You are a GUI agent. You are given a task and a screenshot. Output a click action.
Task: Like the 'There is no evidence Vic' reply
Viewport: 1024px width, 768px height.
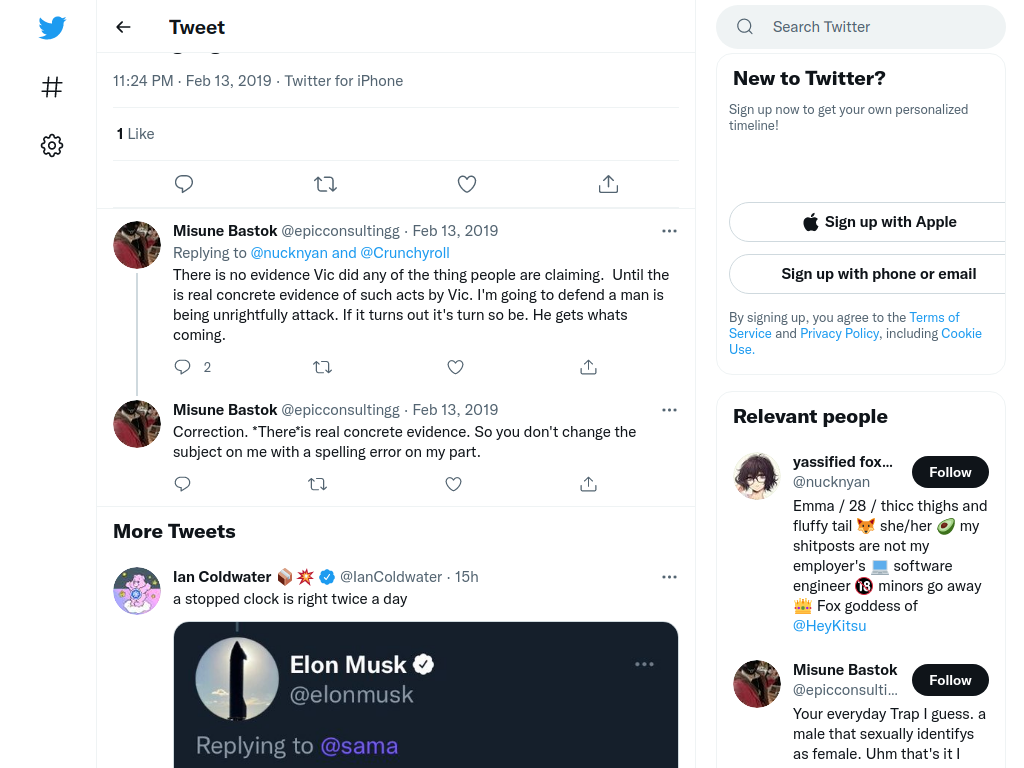point(455,367)
